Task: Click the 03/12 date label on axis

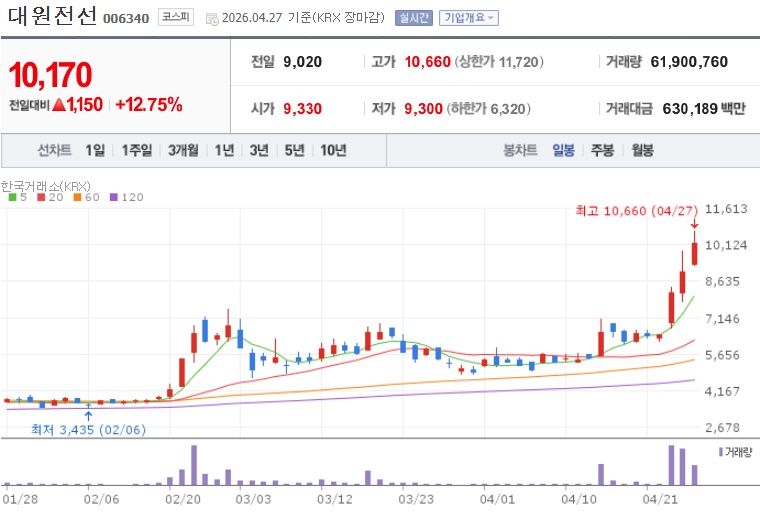Action: (x=334, y=500)
